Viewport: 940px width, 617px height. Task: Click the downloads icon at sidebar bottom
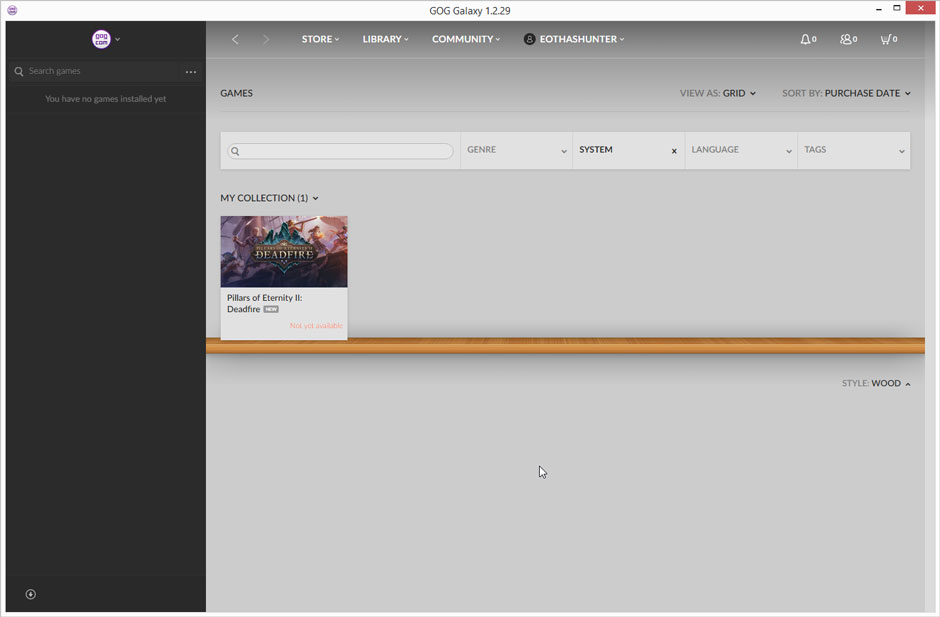click(30, 594)
